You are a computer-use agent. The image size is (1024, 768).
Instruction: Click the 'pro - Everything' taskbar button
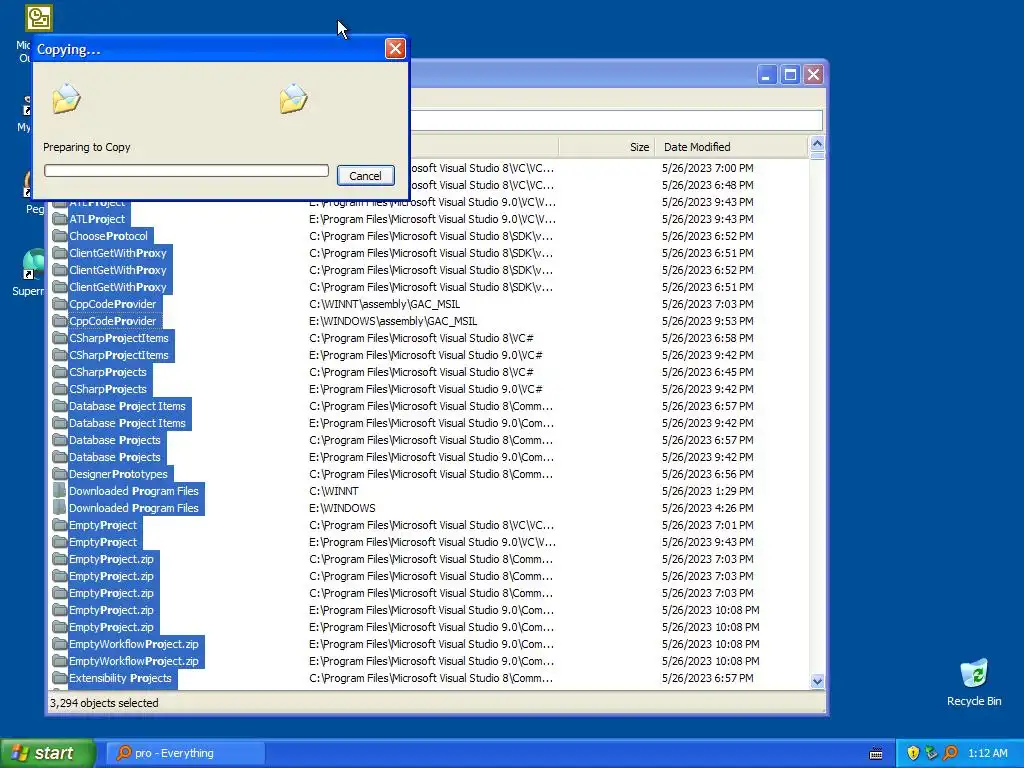tap(185, 753)
